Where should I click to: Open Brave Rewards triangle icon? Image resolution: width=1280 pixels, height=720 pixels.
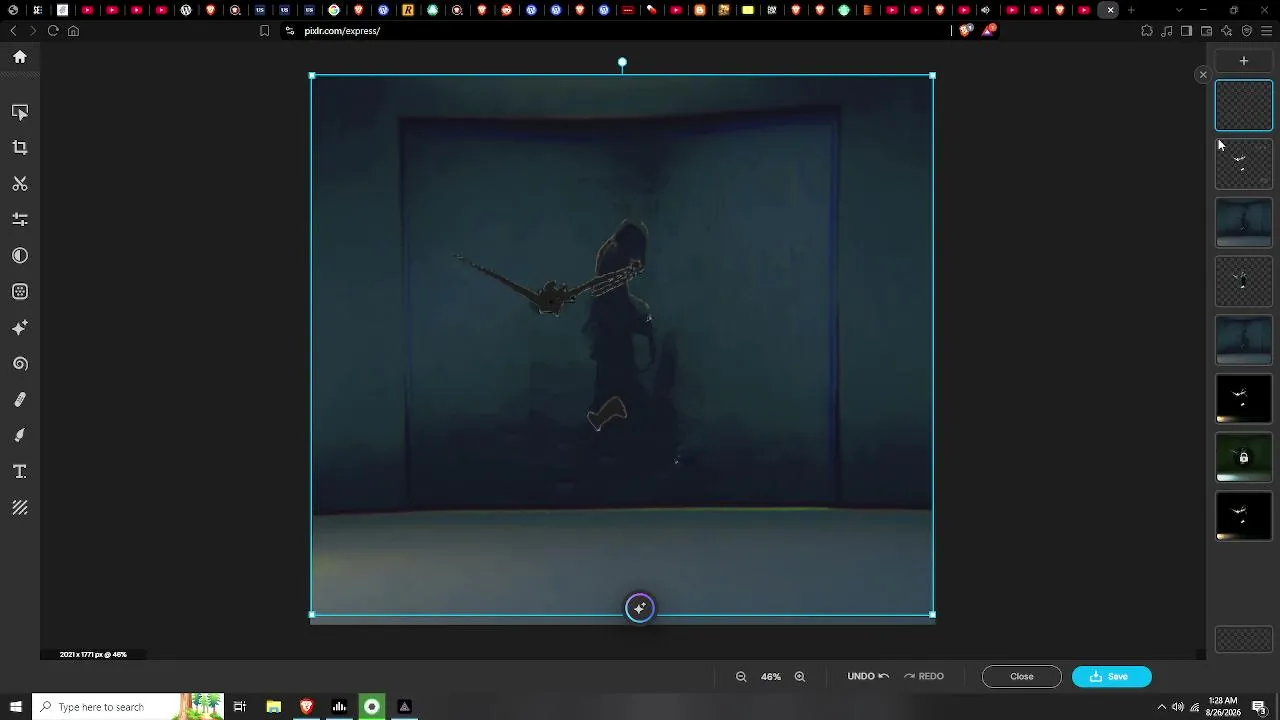(988, 31)
